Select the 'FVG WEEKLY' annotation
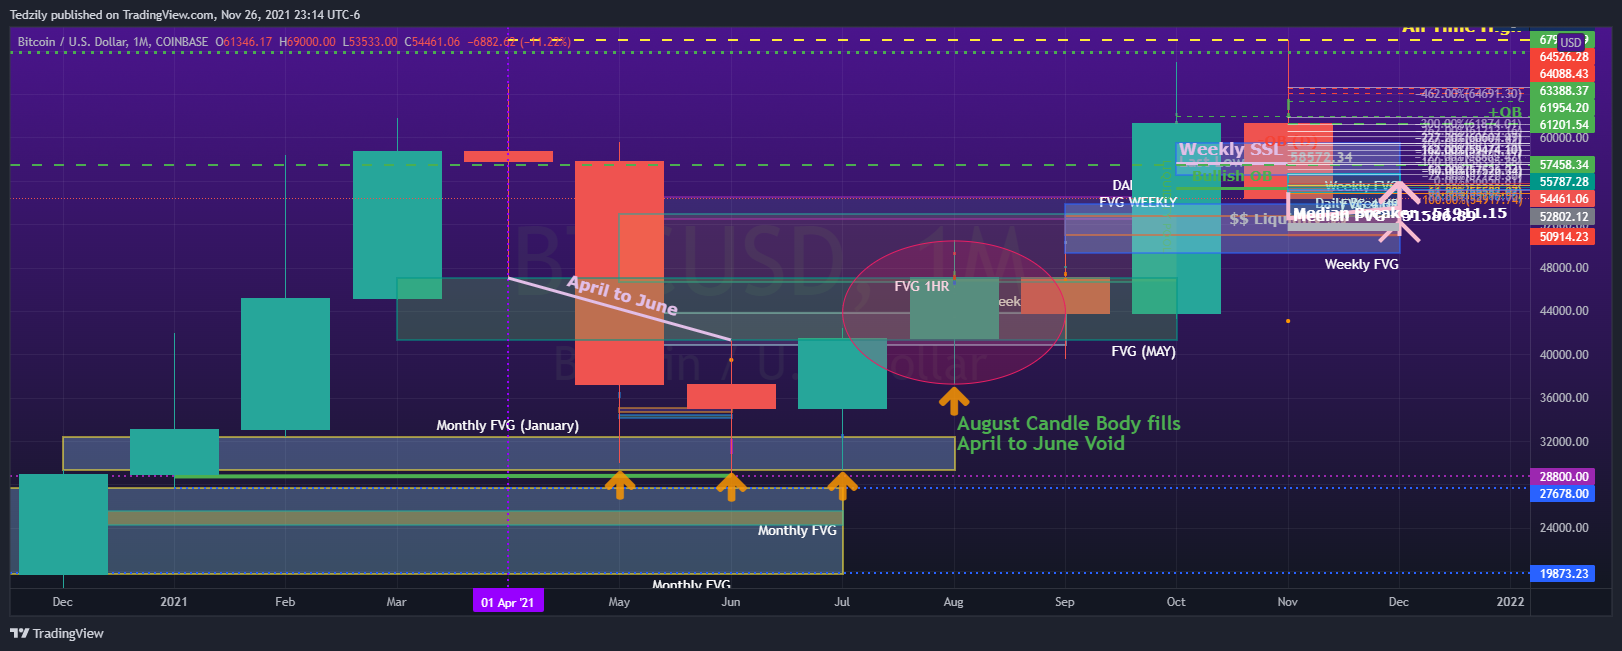 (1138, 201)
